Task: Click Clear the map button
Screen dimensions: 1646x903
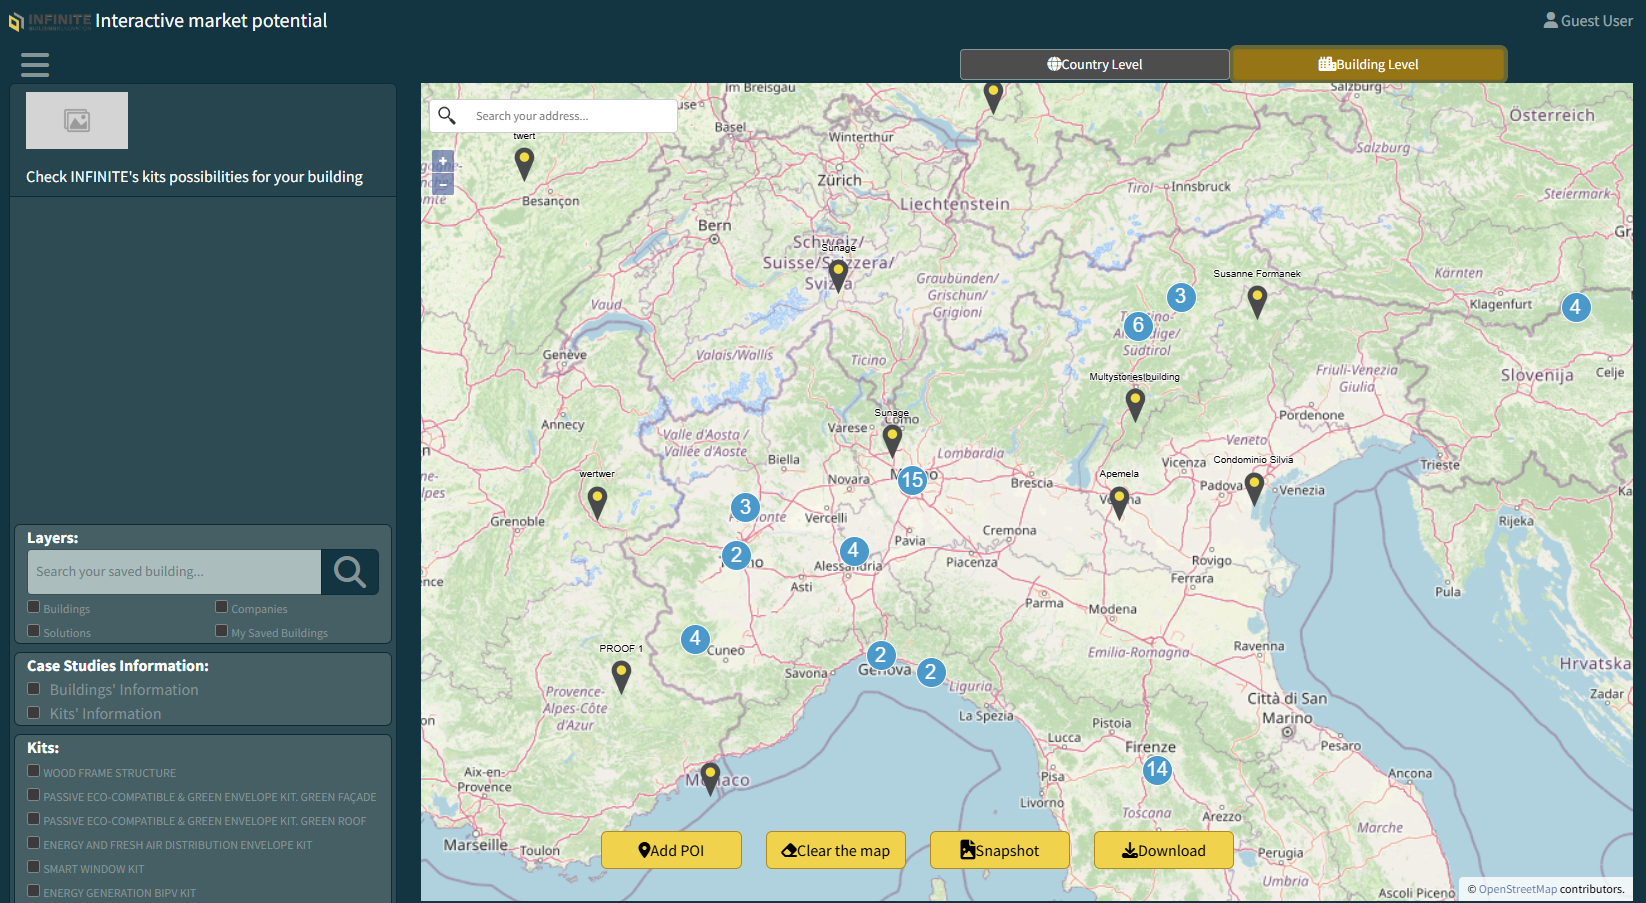Action: 835,850
